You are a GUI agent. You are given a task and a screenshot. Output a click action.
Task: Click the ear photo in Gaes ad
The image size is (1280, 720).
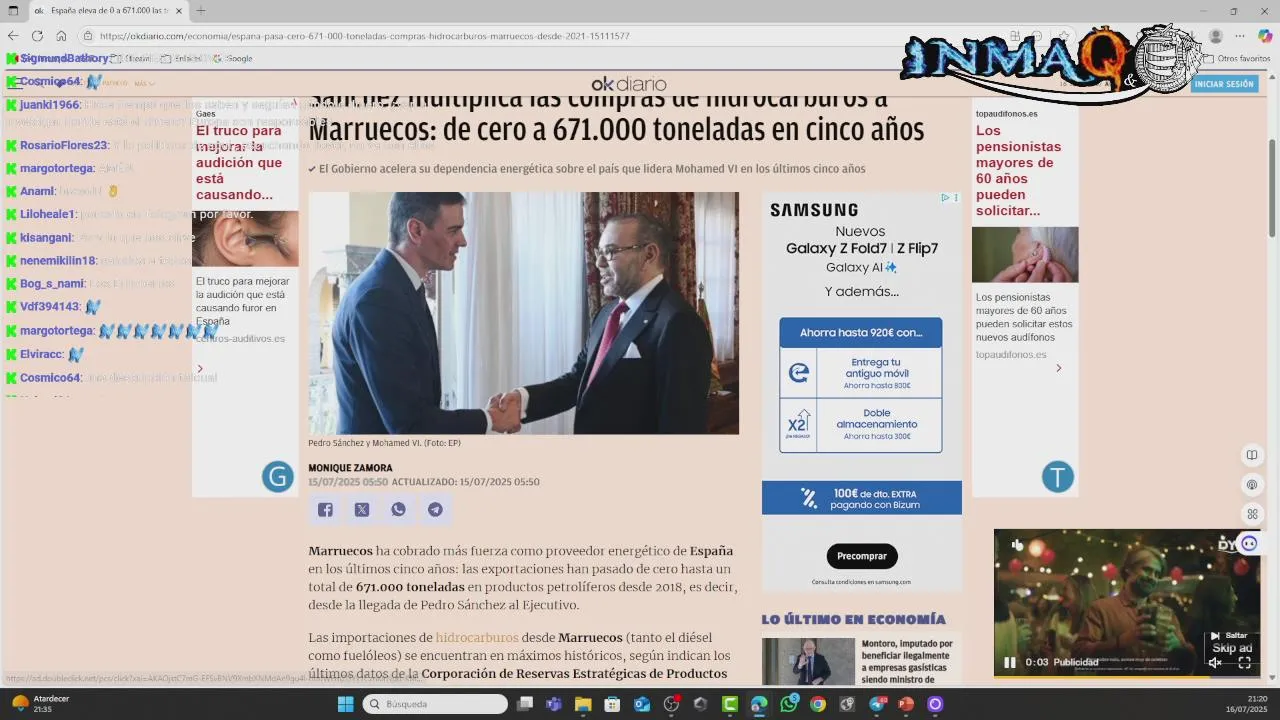click(x=245, y=238)
